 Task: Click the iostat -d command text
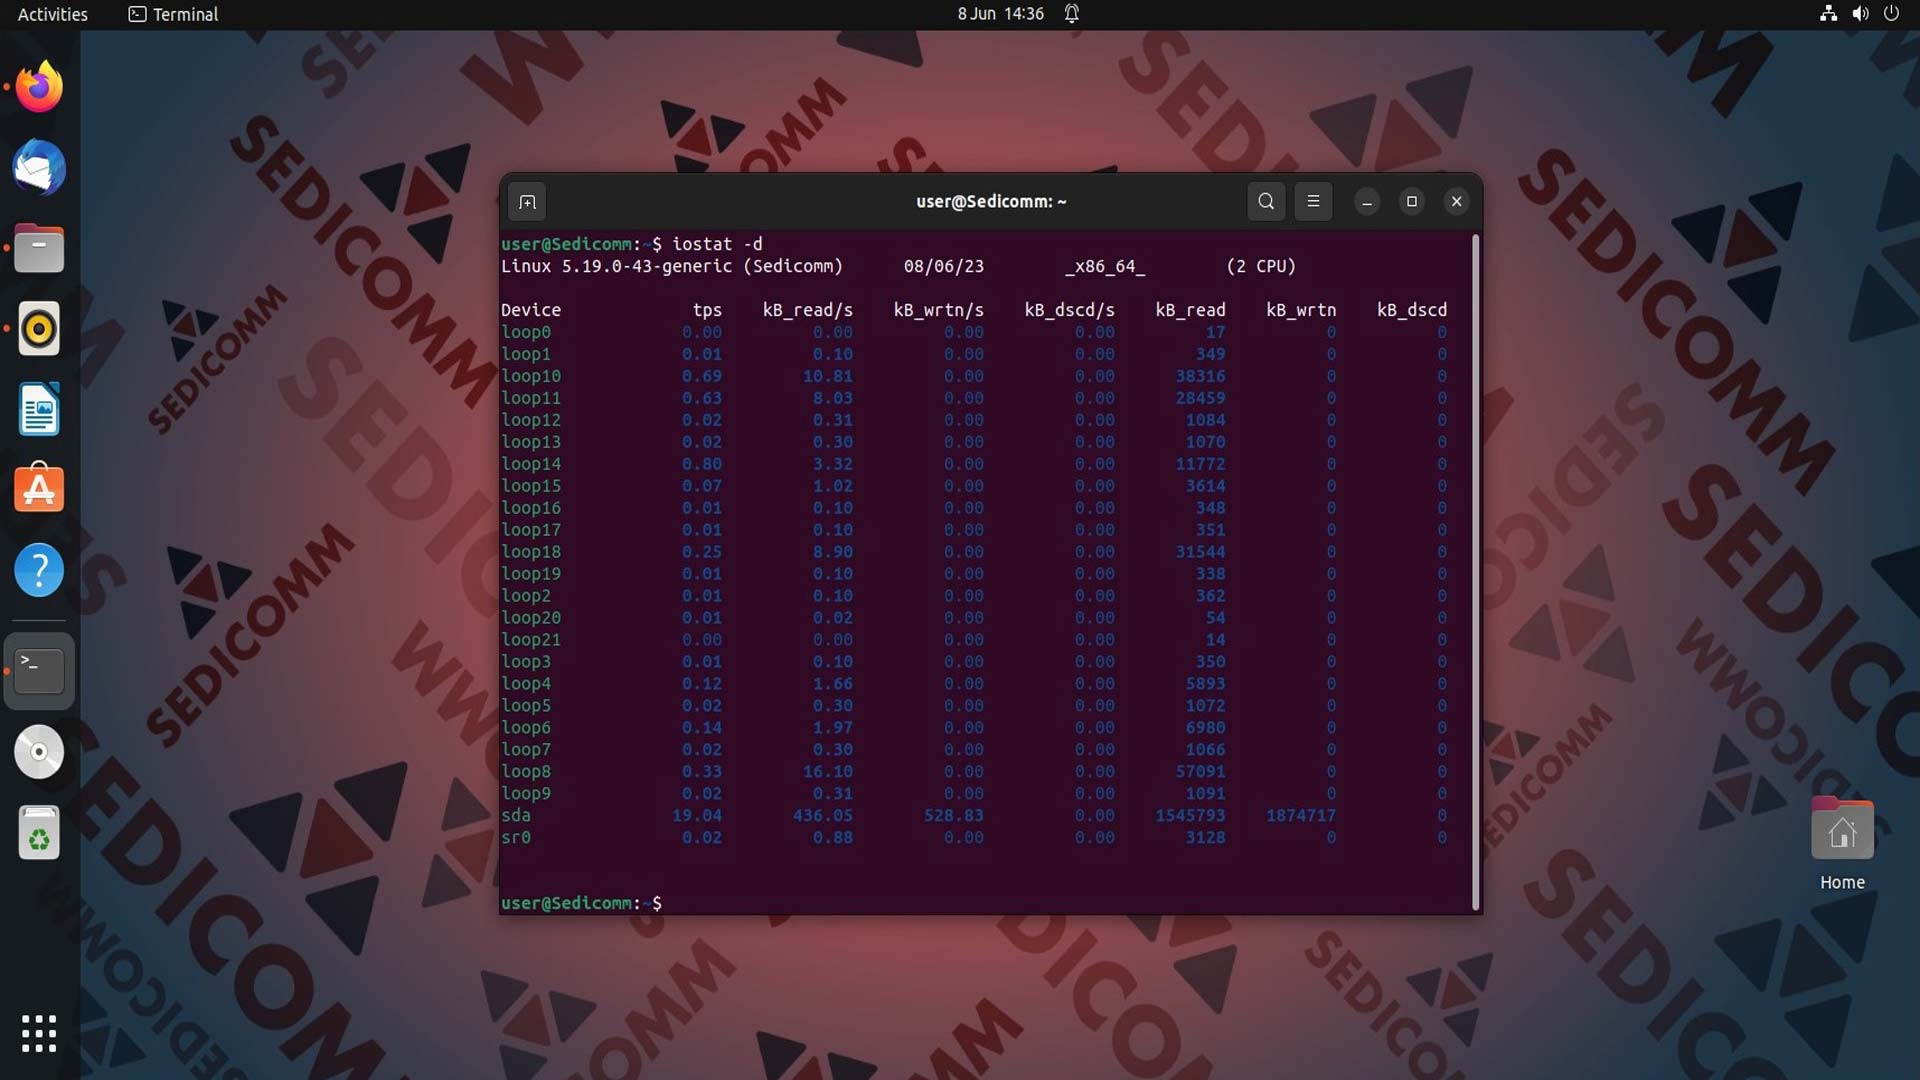[x=717, y=244]
